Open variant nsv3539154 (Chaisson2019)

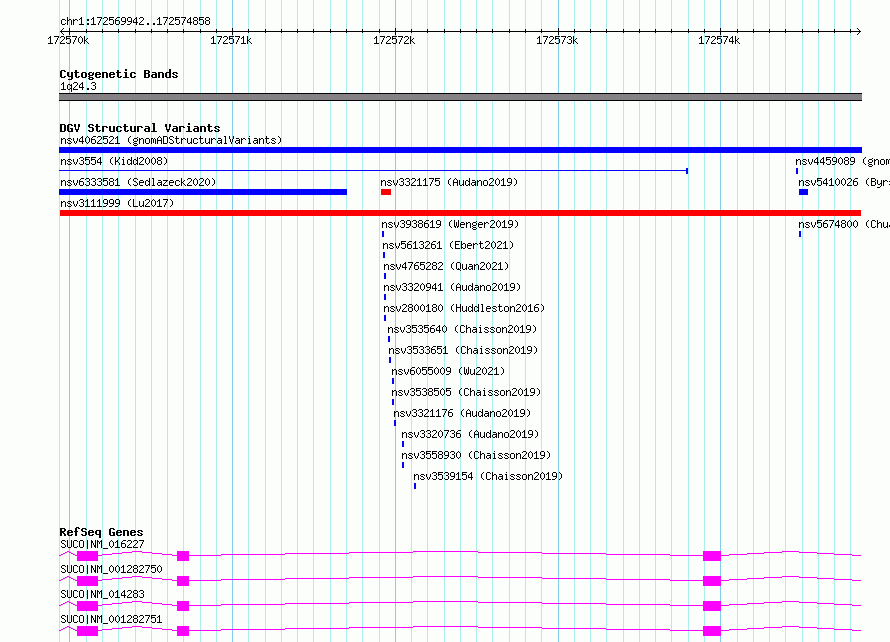[x=488, y=476]
